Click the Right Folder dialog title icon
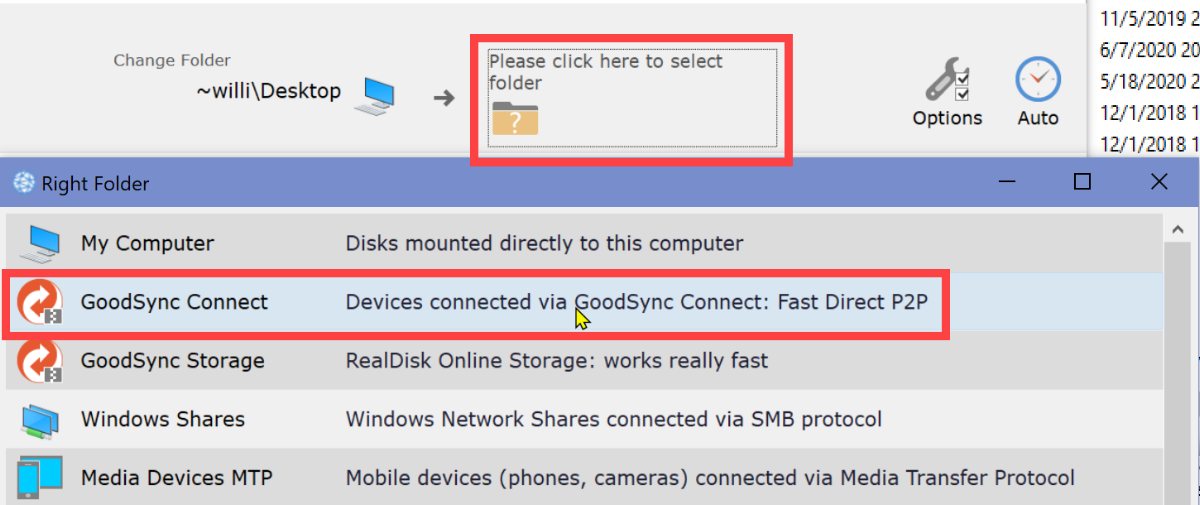Viewport: 1200px width, 505px height. (x=23, y=183)
